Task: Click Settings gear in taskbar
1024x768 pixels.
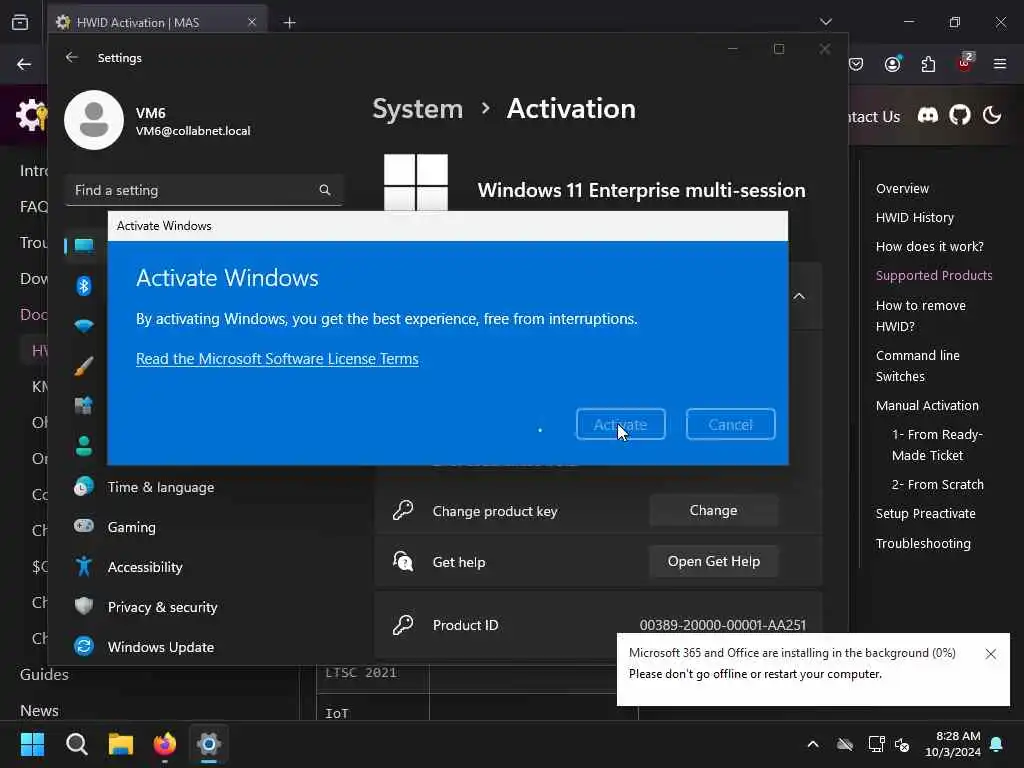Action: [x=209, y=744]
